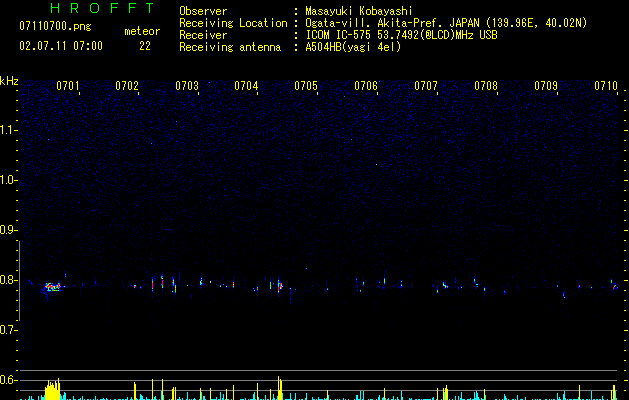
Task: Click the 0701 time marker
Action: coord(67,86)
